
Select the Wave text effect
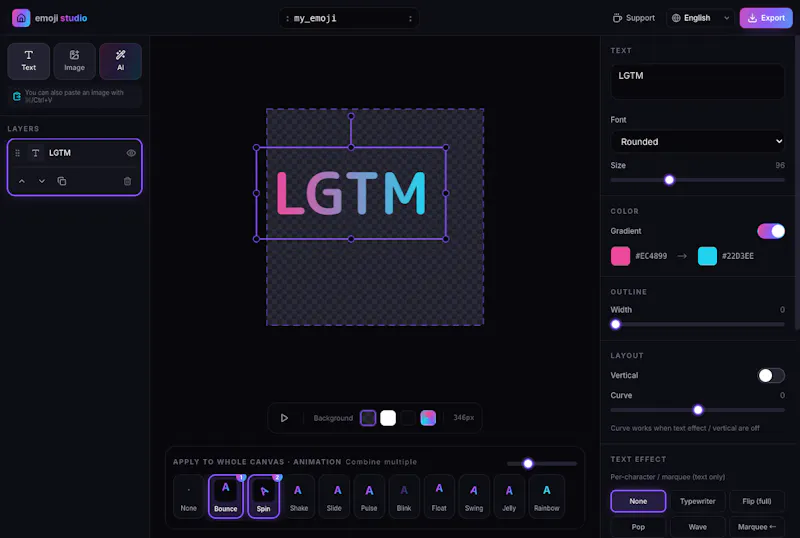tap(697, 527)
